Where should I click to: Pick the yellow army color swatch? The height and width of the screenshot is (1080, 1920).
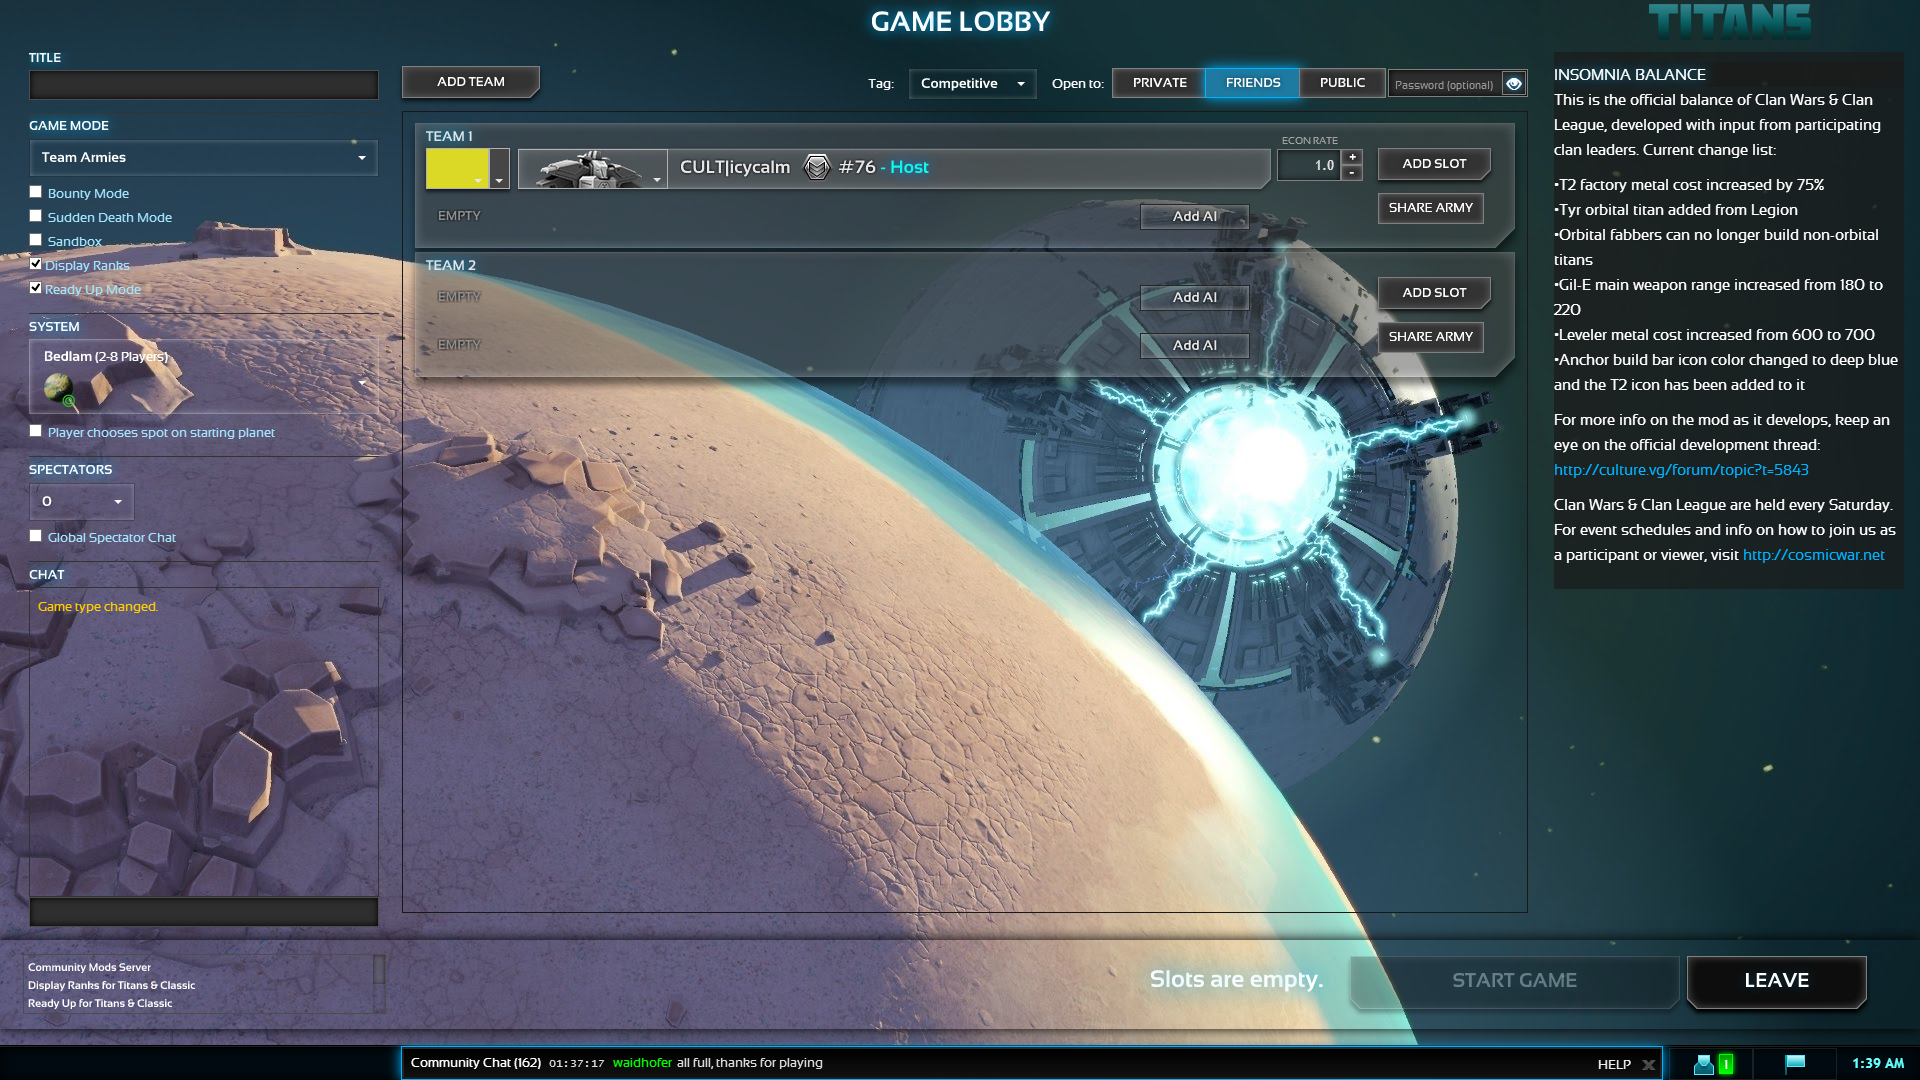point(457,168)
